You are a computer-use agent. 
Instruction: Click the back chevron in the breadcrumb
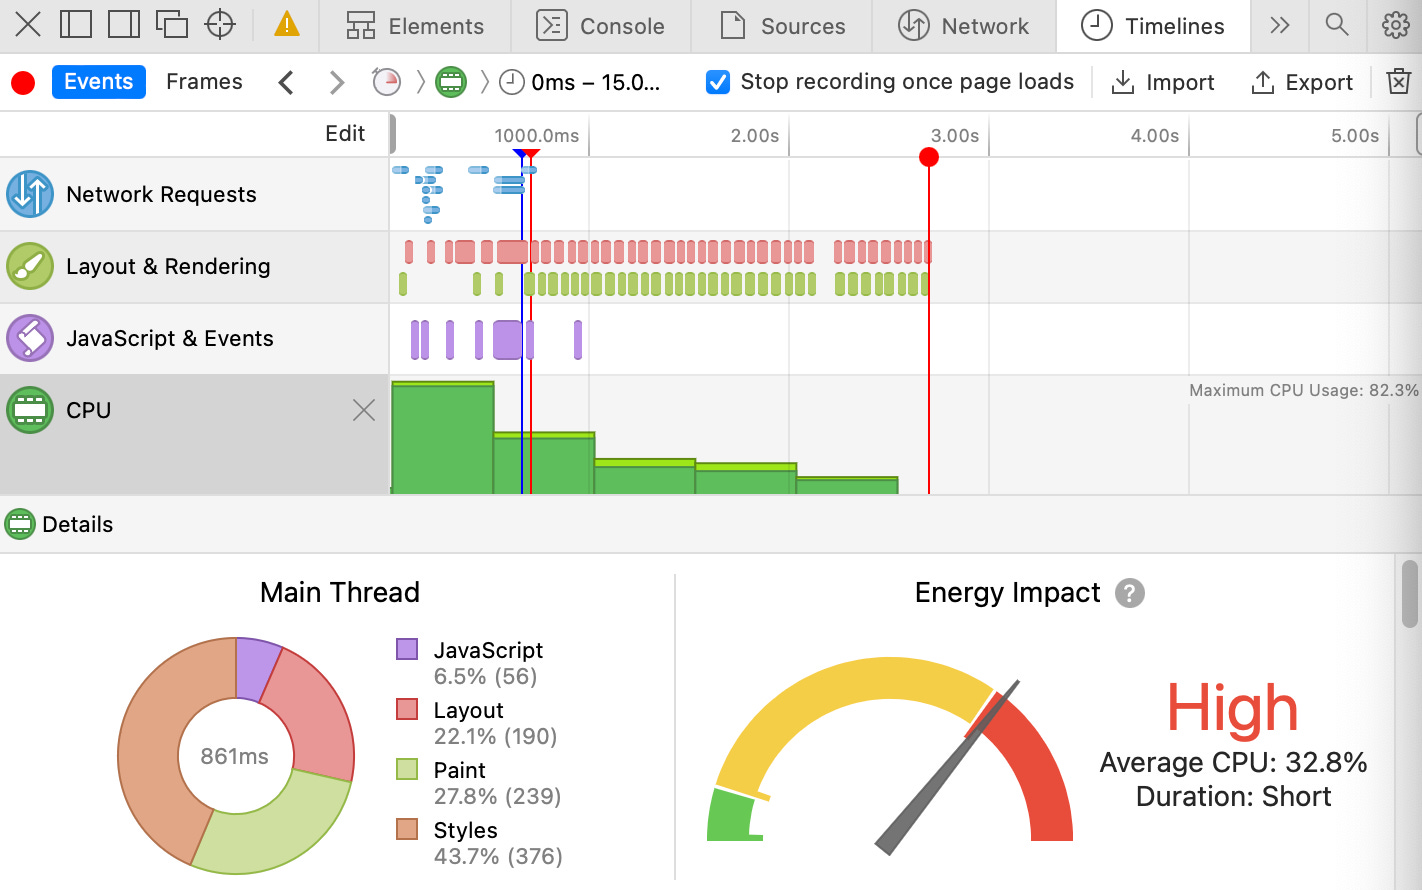(286, 82)
